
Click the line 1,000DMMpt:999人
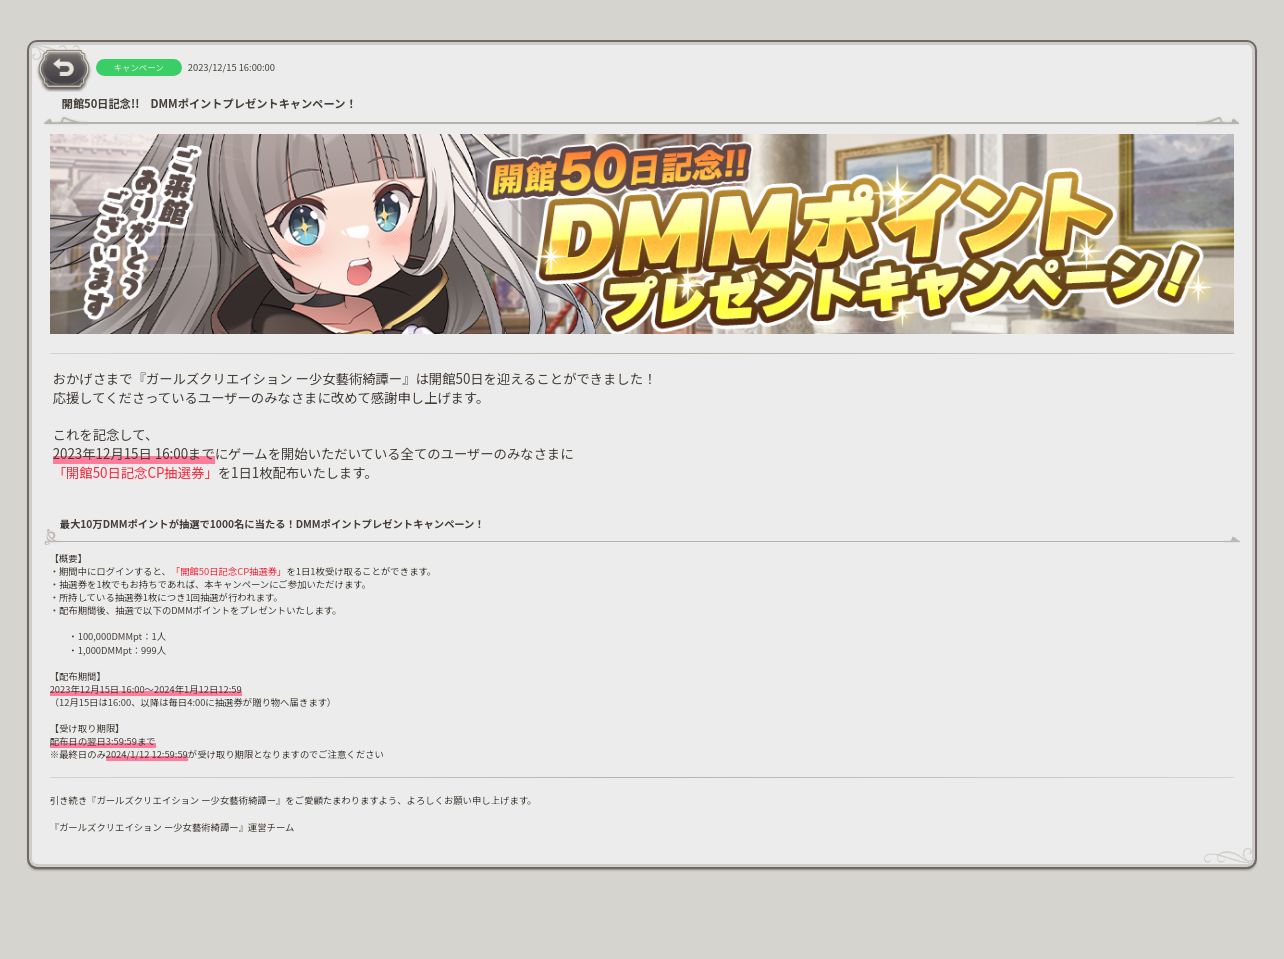pos(118,651)
